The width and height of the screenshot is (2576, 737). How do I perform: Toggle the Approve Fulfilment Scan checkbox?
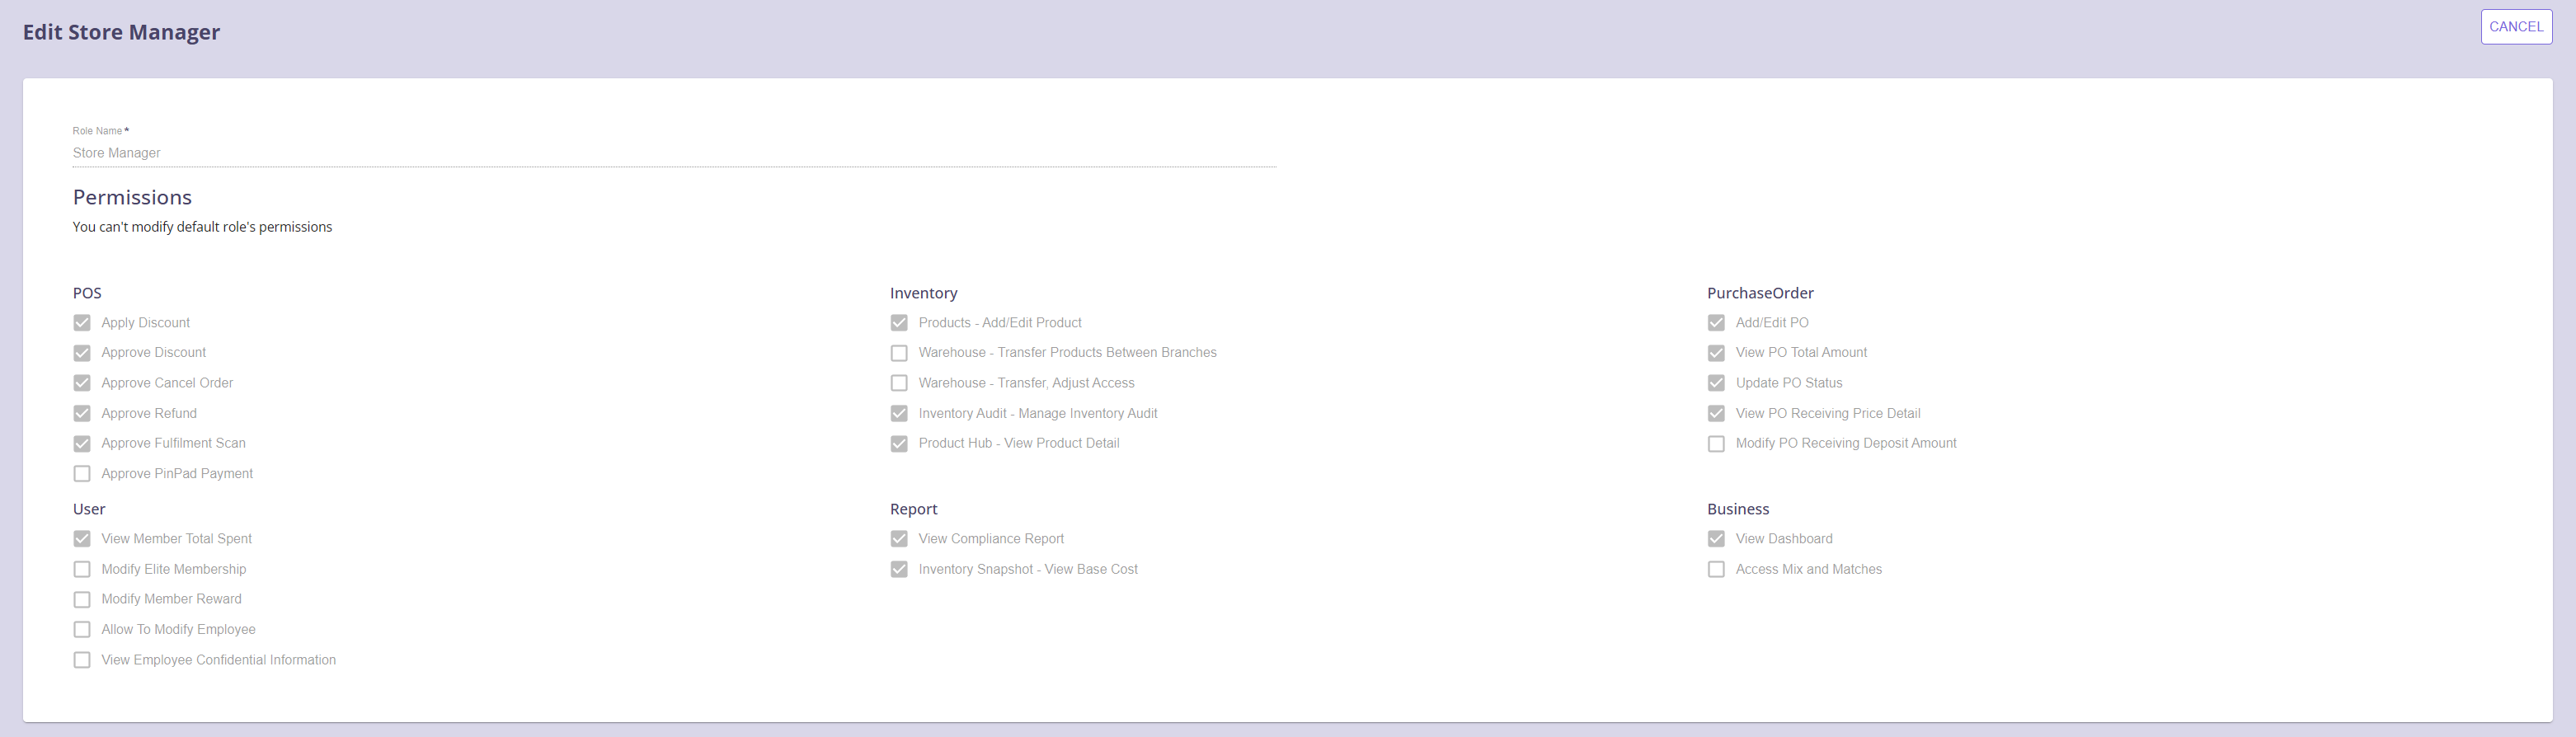pos(82,443)
